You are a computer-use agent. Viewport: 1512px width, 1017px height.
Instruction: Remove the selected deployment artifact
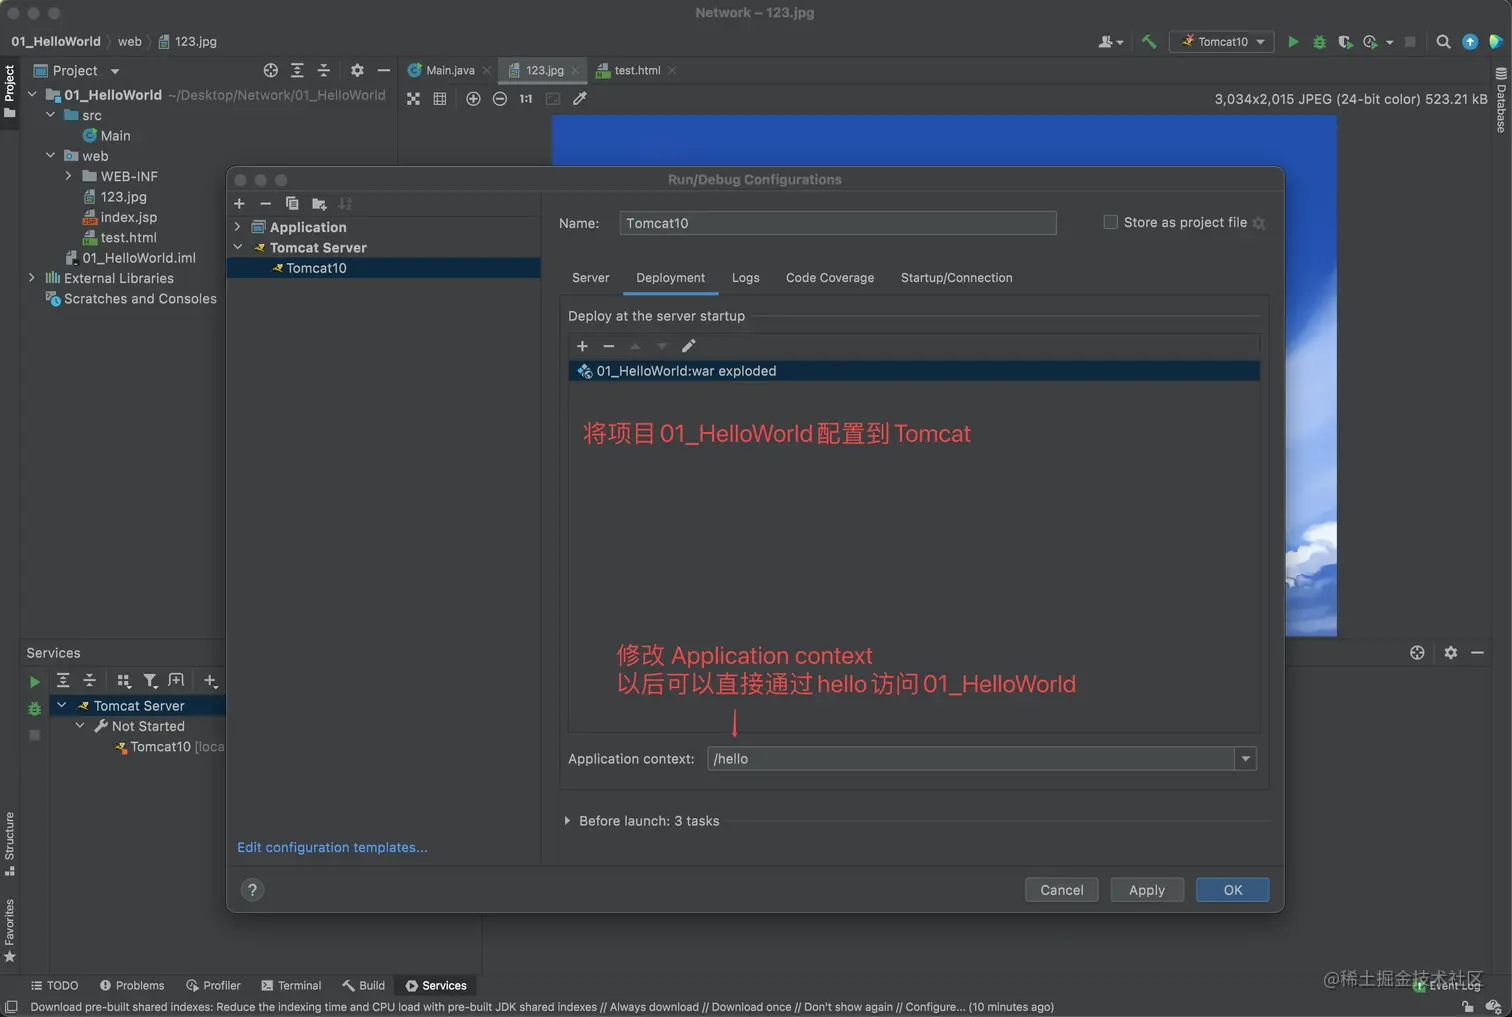click(x=608, y=346)
